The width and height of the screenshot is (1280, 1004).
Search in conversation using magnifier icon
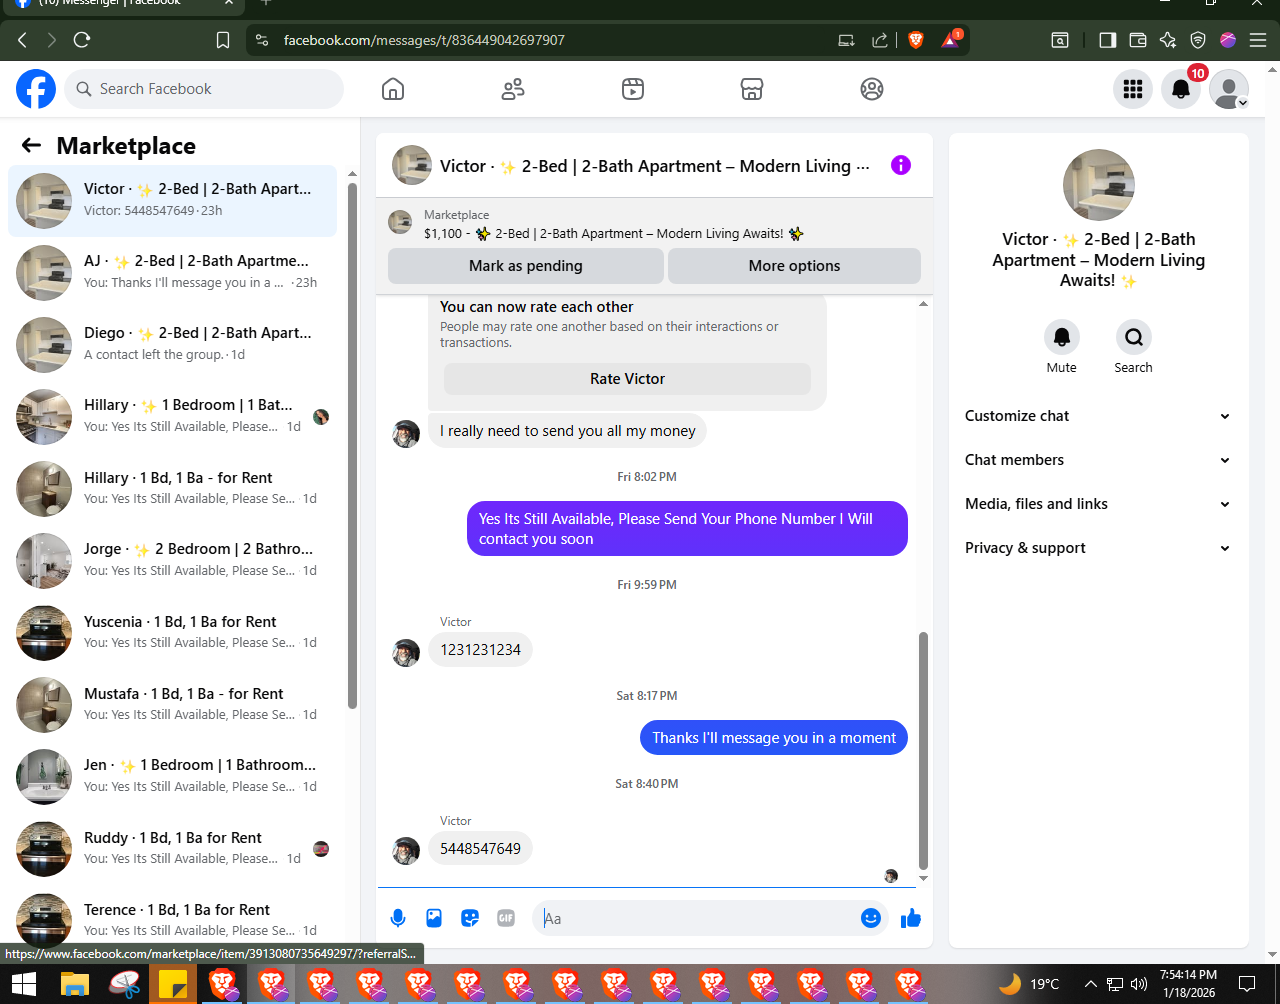point(1134,337)
